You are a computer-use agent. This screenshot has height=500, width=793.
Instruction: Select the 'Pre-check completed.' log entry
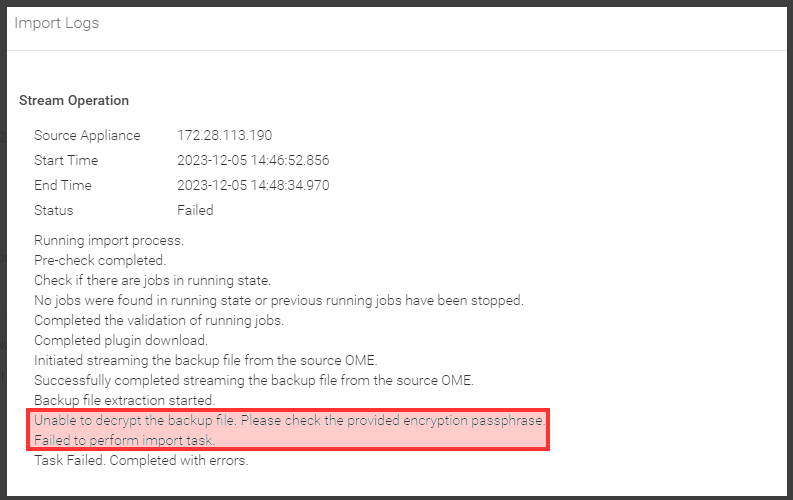[100, 260]
